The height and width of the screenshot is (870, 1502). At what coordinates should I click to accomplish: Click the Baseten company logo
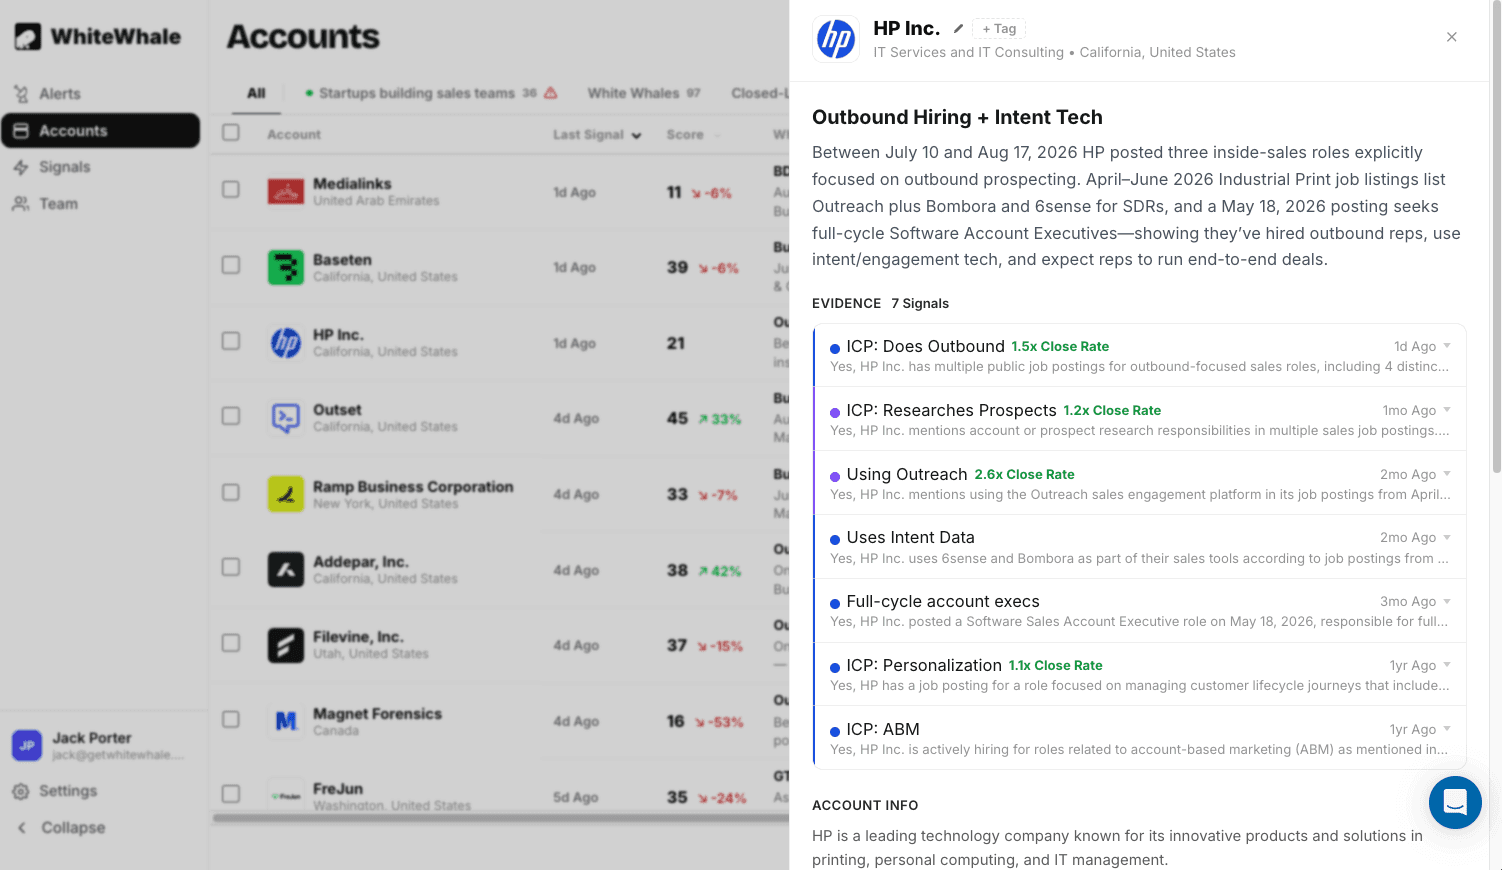pyautogui.click(x=286, y=267)
